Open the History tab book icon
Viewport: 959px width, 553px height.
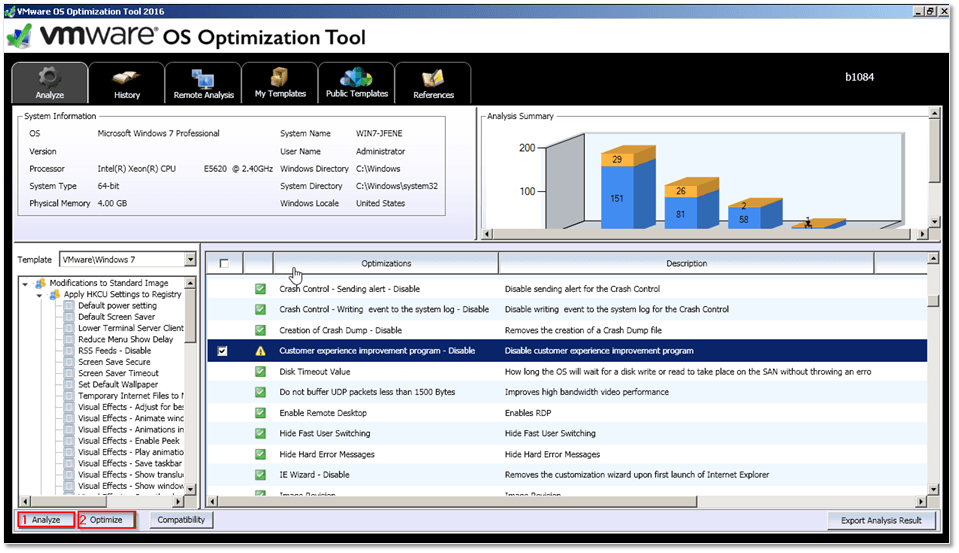click(x=127, y=78)
